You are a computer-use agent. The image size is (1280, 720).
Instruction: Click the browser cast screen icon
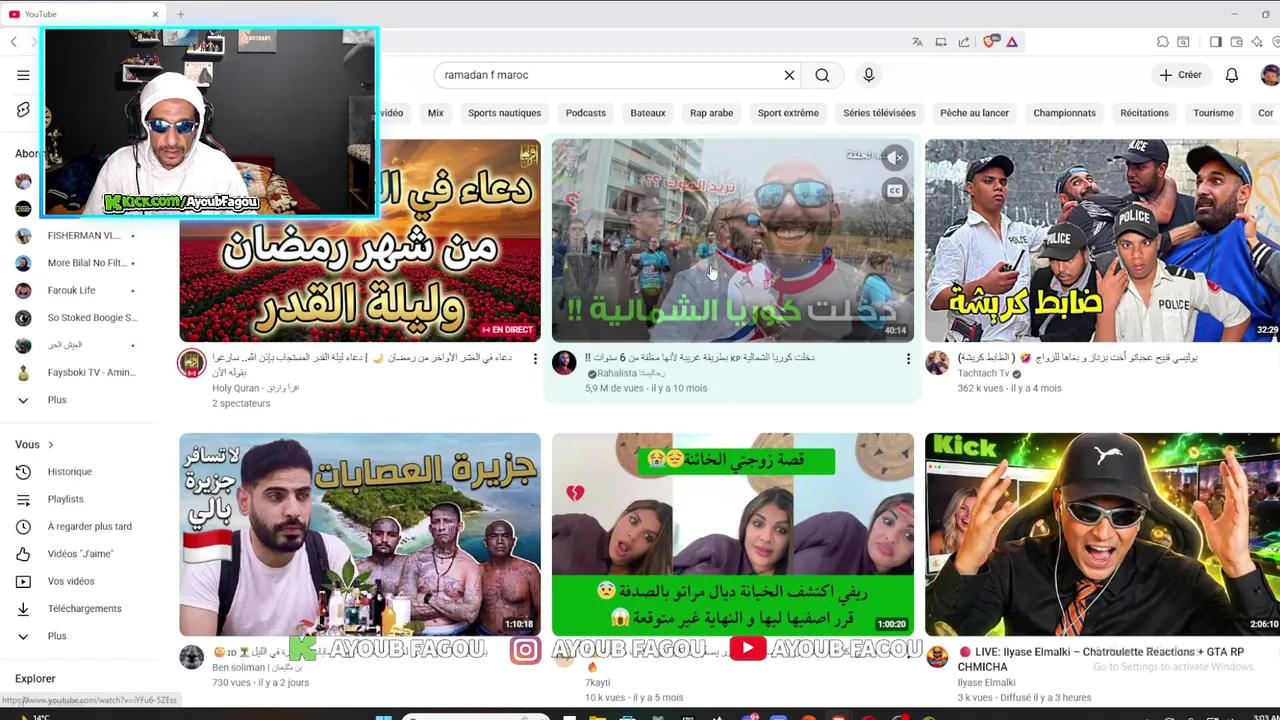point(941,42)
